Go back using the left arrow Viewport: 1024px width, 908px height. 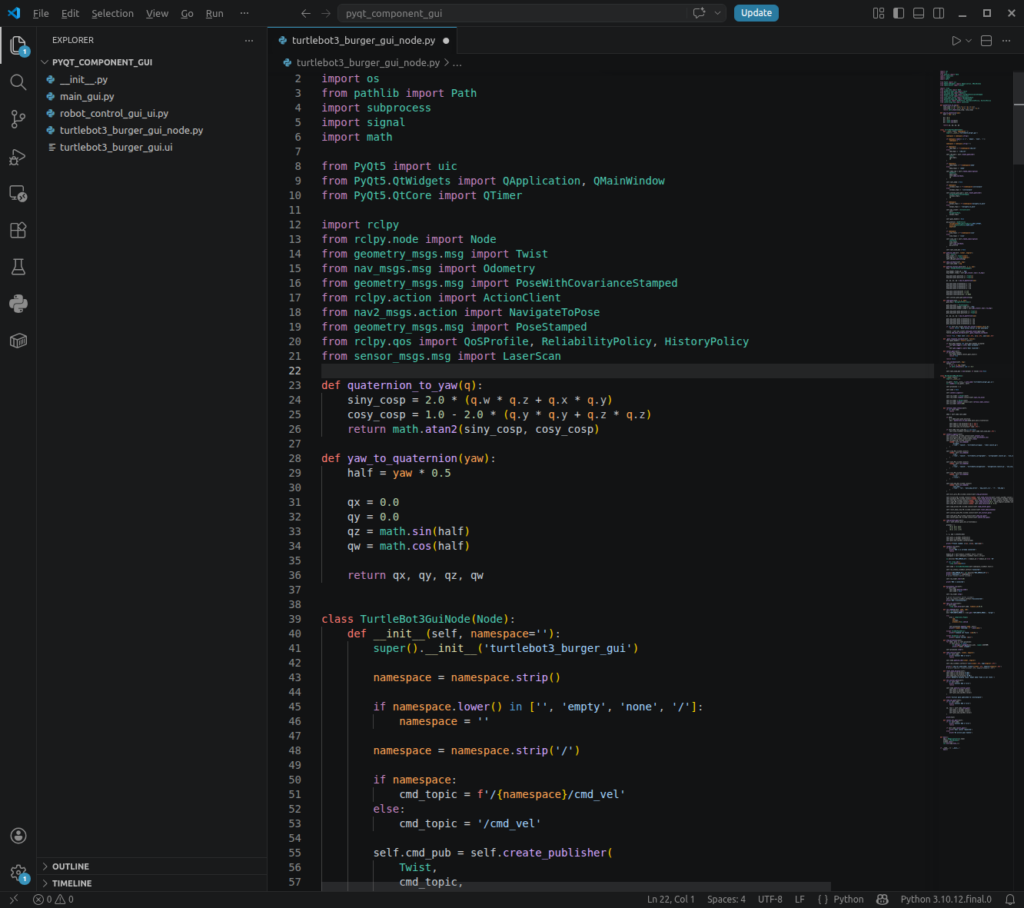(306, 13)
